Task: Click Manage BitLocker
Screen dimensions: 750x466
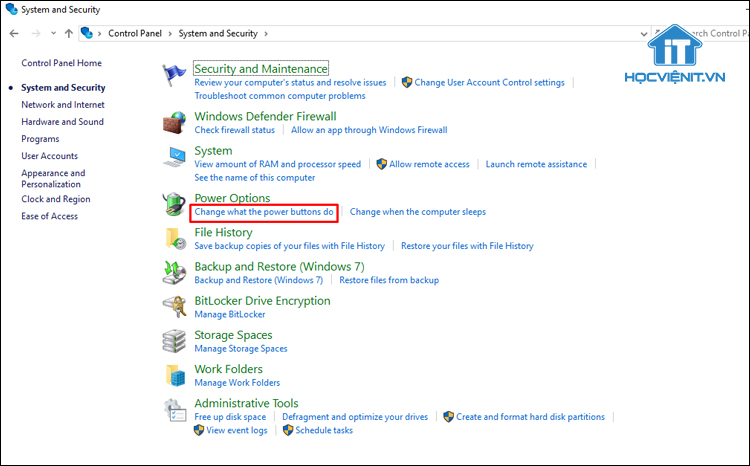Action: 230,315
